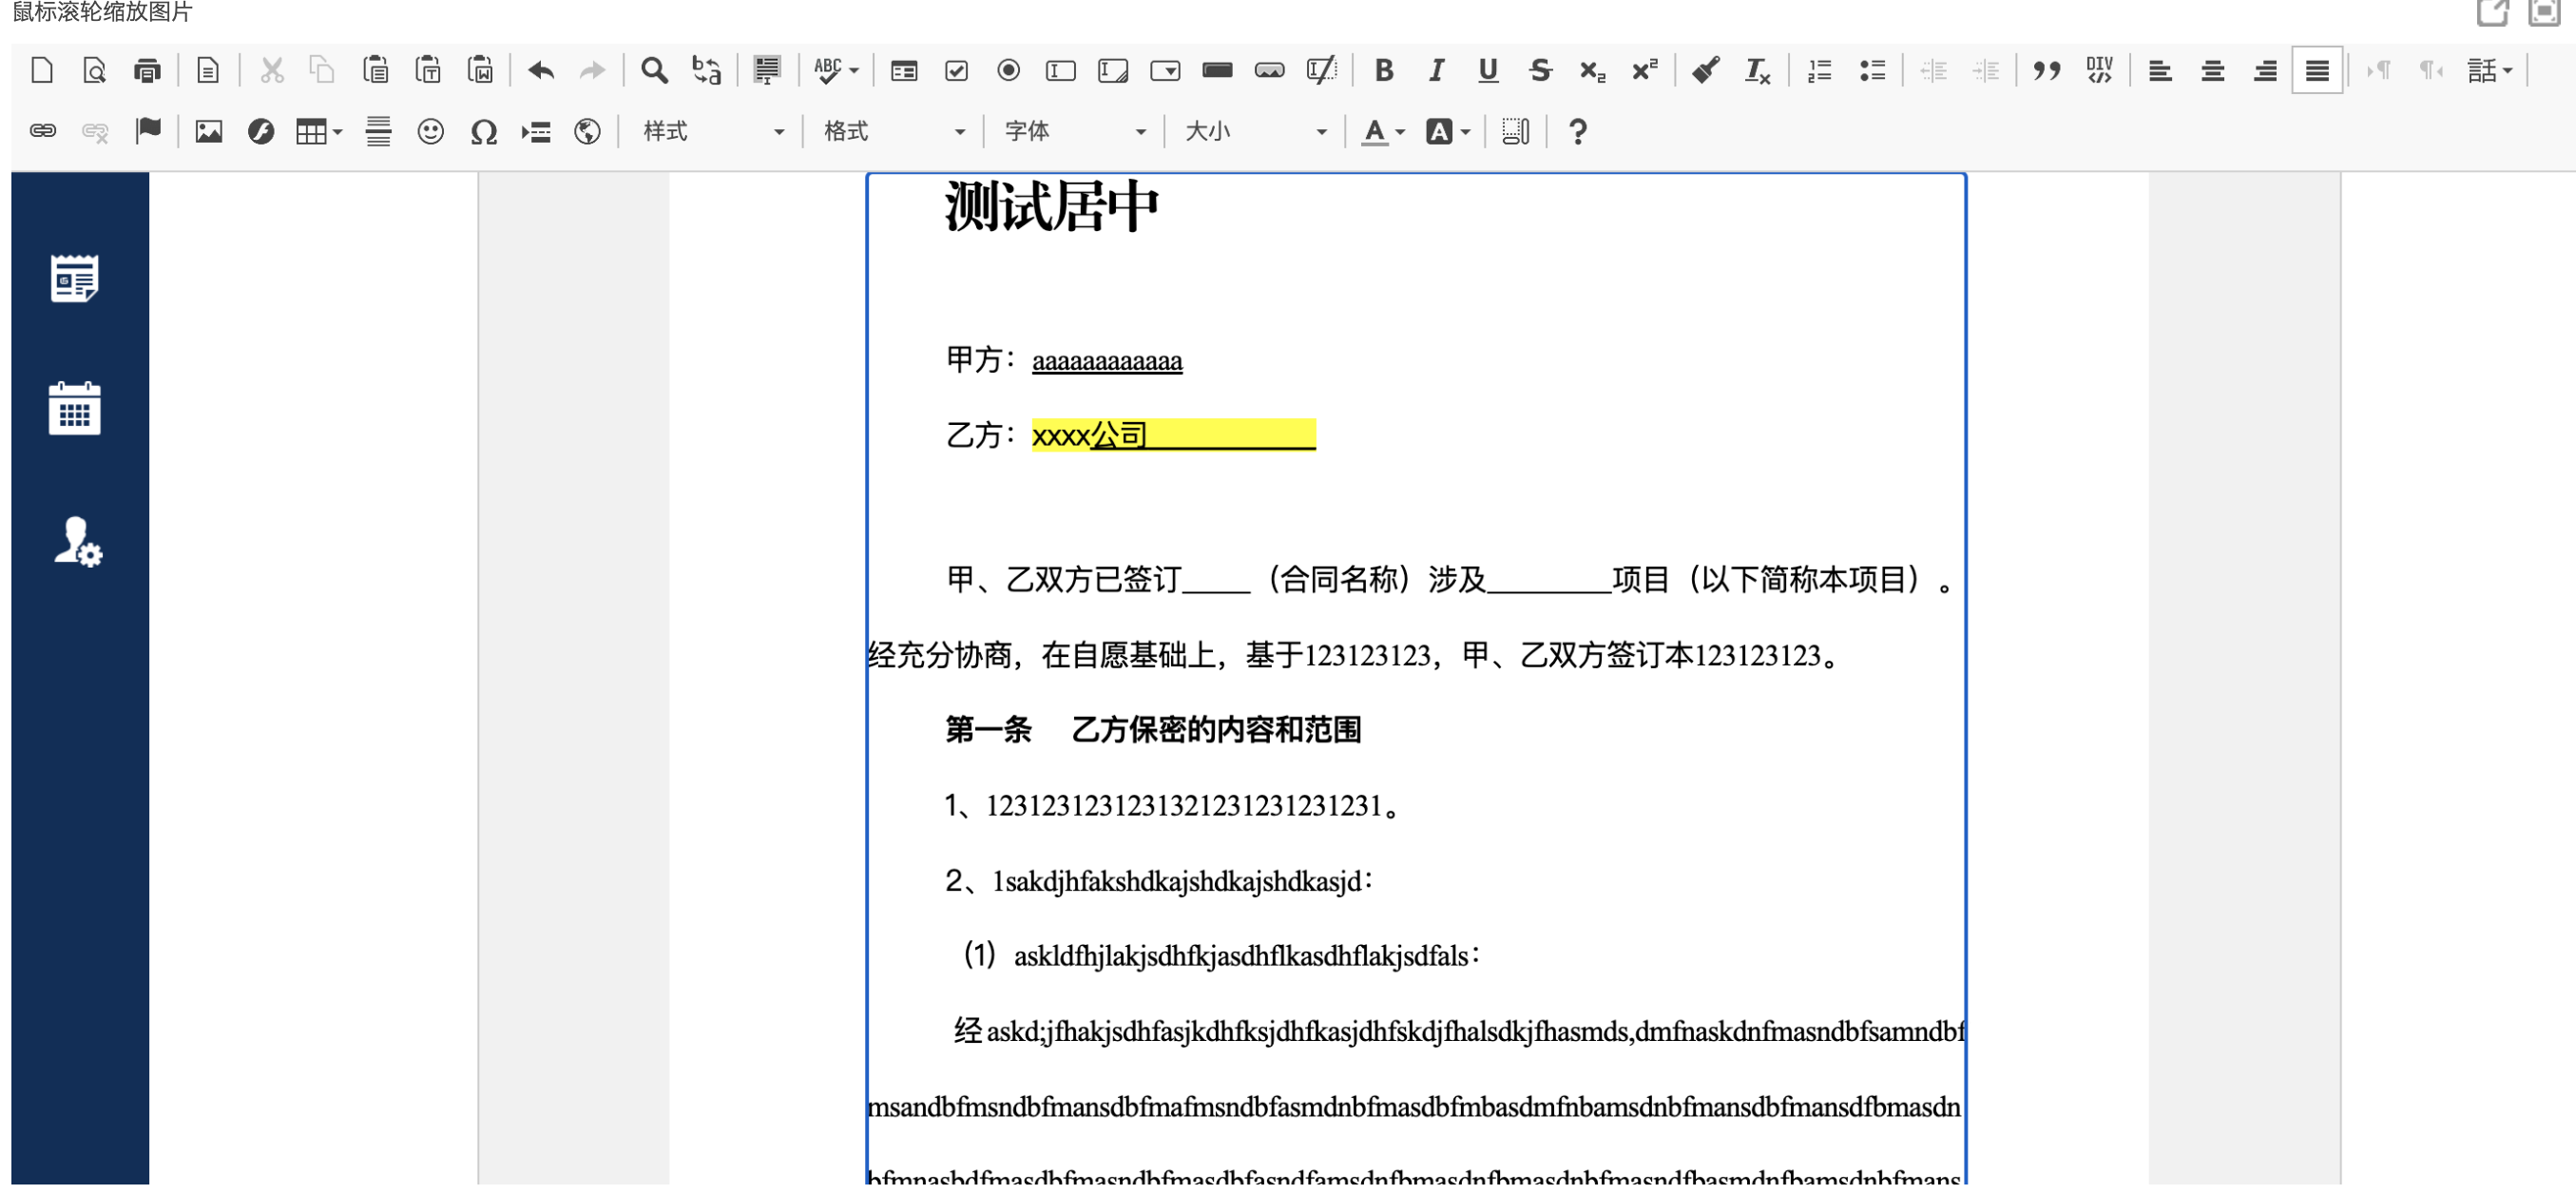Insert special character (Omega) icon

pos(483,131)
